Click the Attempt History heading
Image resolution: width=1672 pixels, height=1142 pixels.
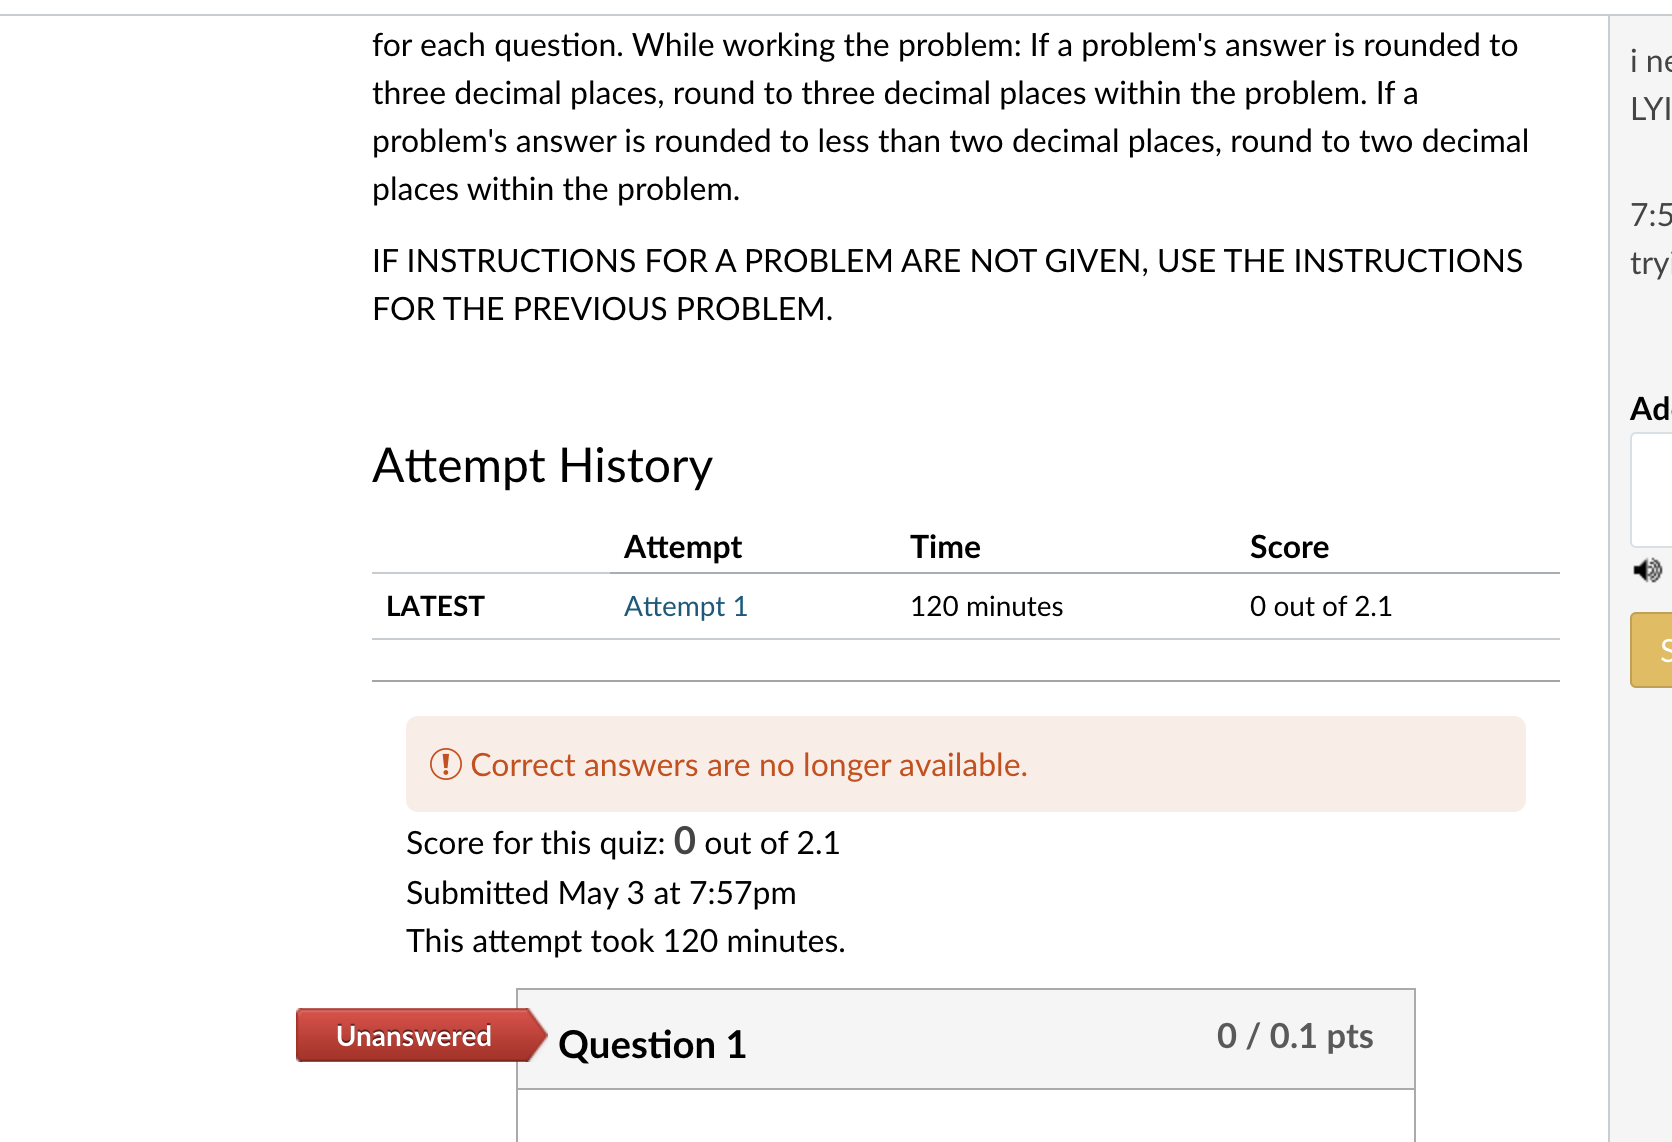click(542, 466)
